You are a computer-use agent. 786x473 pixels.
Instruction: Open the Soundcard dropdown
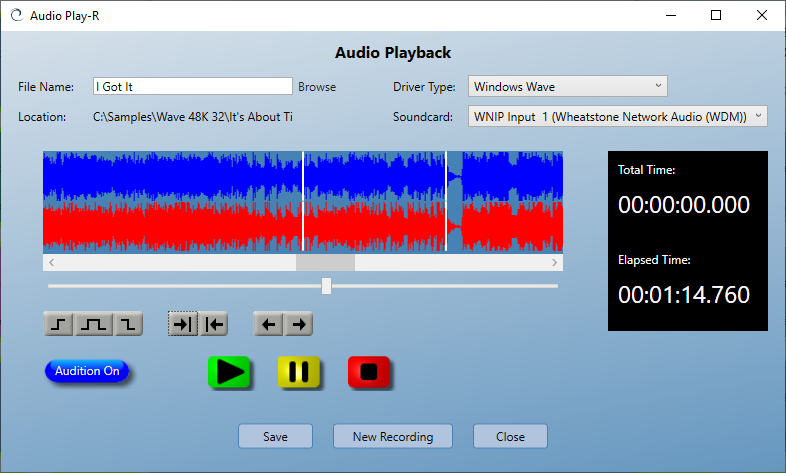(x=618, y=116)
